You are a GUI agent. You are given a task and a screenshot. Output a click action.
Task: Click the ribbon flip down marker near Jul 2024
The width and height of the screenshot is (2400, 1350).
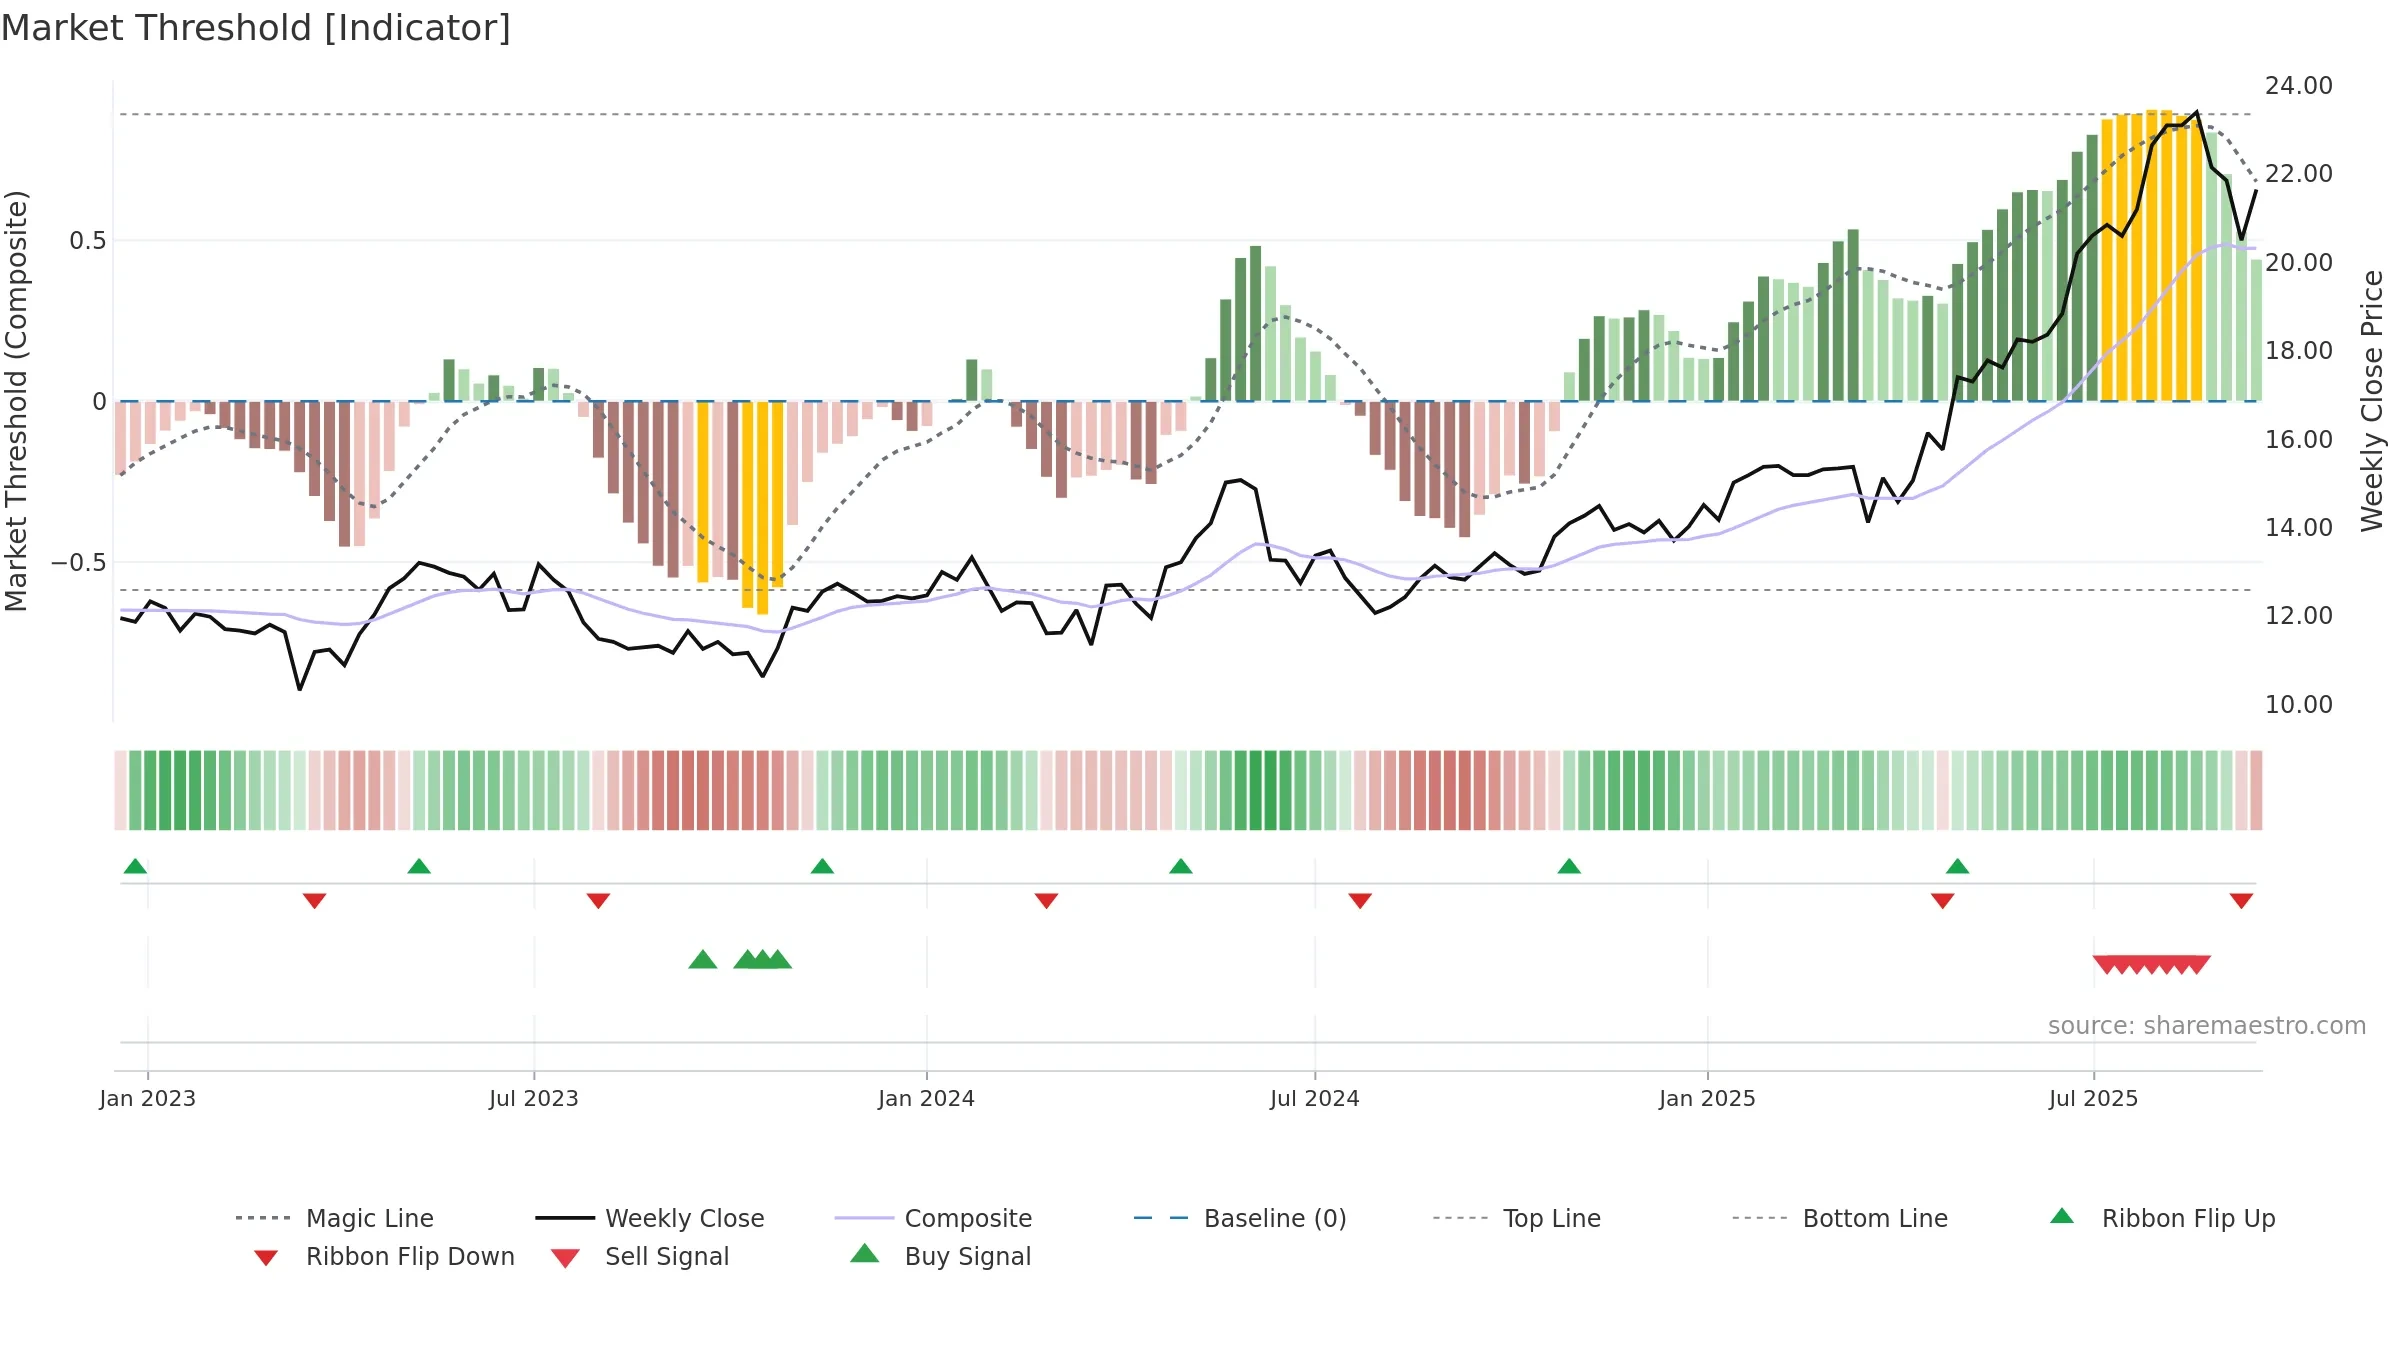(x=1360, y=901)
